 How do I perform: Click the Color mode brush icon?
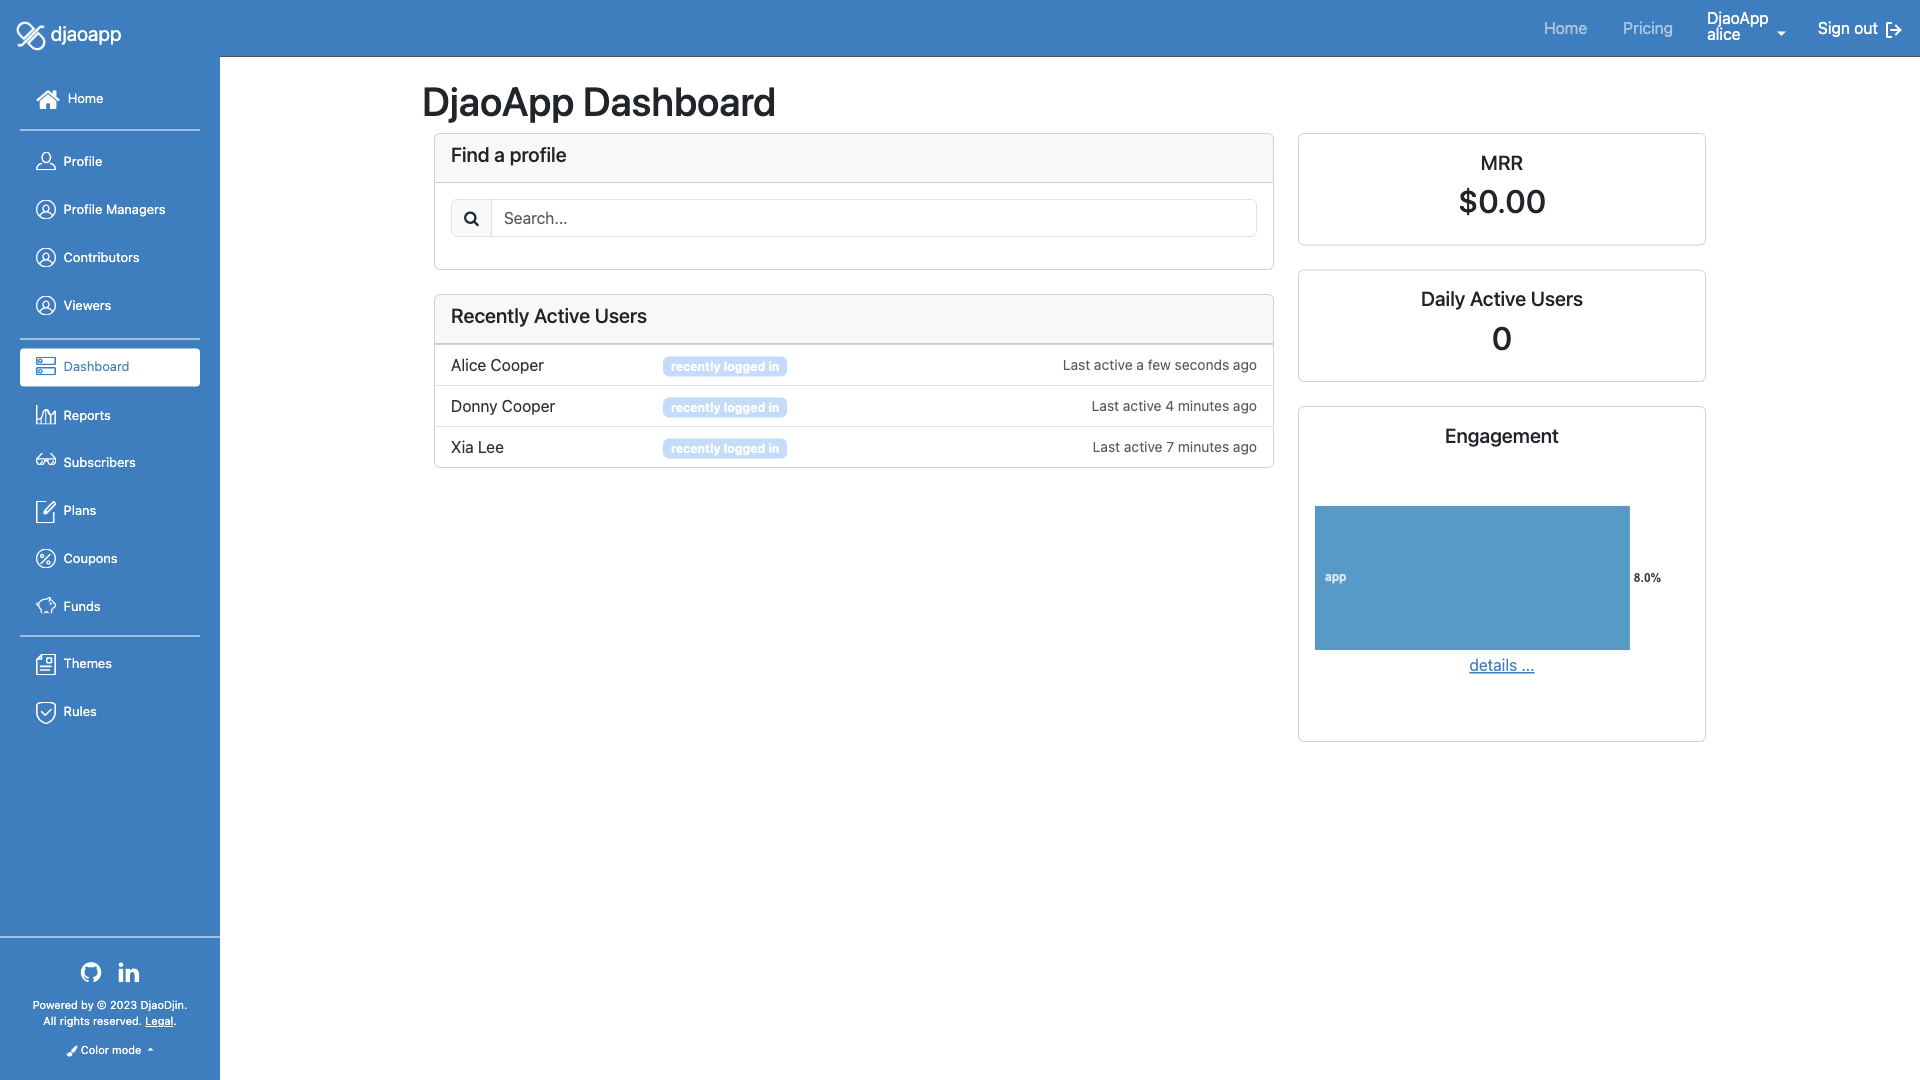(72, 1051)
